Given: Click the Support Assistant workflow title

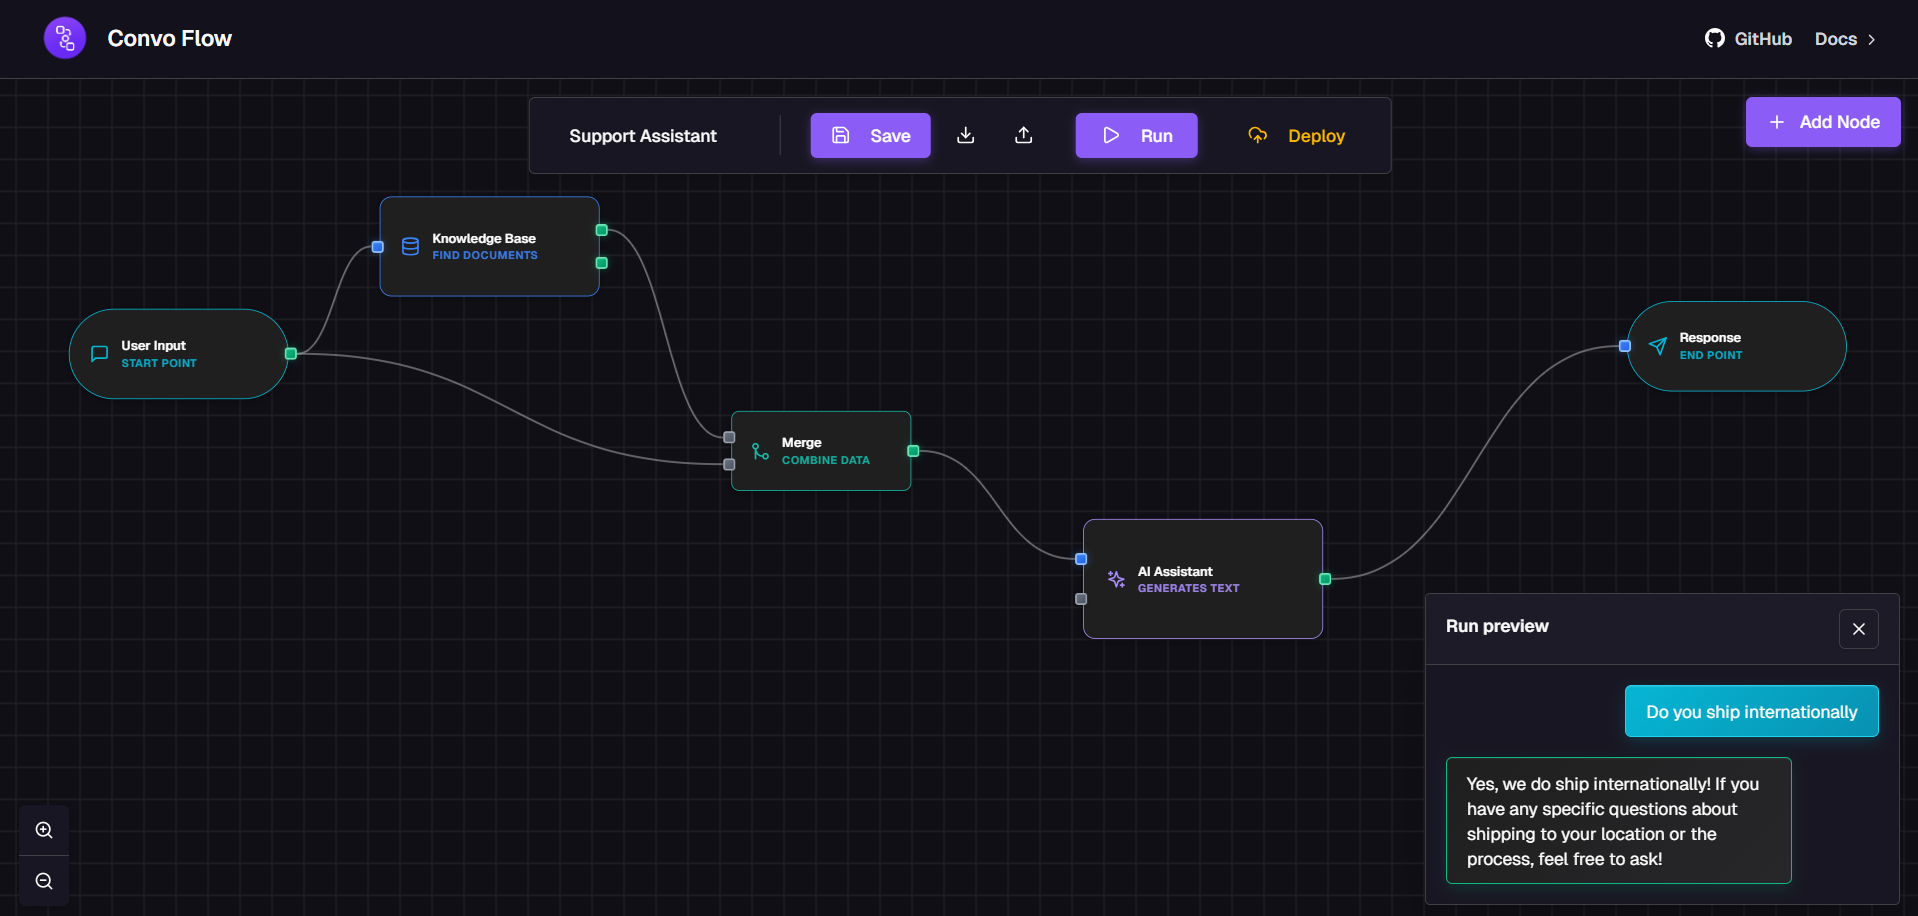Looking at the screenshot, I should pyautogui.click(x=642, y=135).
